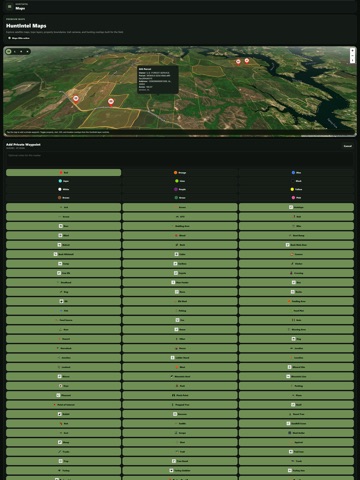Choose the Green color option
Viewport: 360px width, 480px height.
[x=180, y=198]
